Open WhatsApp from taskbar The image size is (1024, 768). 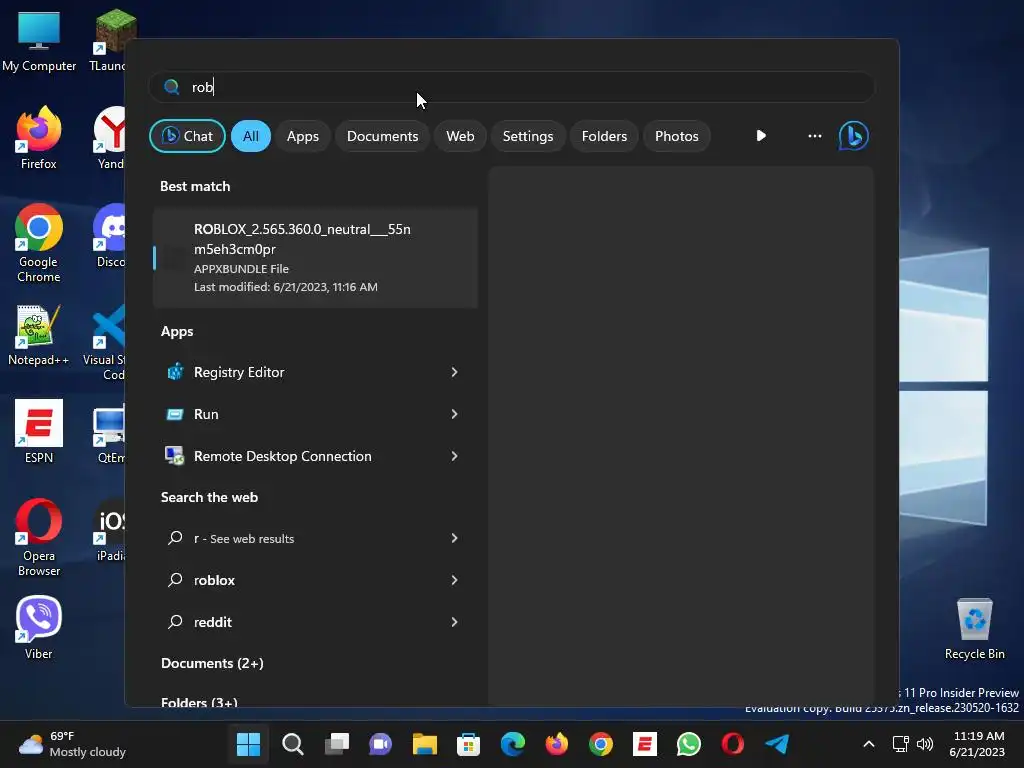[688, 744]
